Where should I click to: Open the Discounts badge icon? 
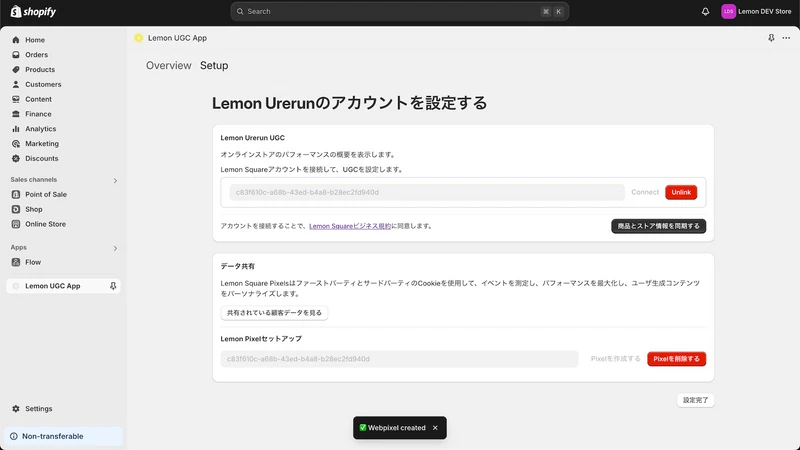[x=16, y=158]
